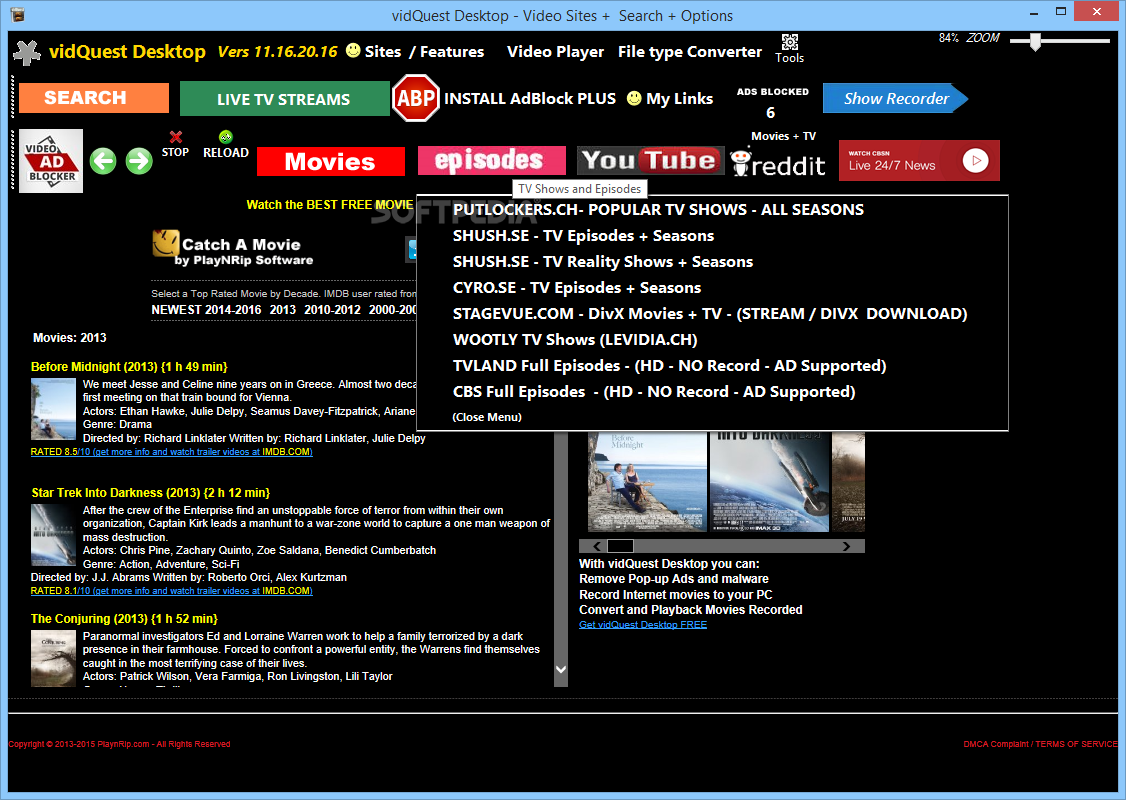Click movie list scroll down arrow

(x=562, y=669)
